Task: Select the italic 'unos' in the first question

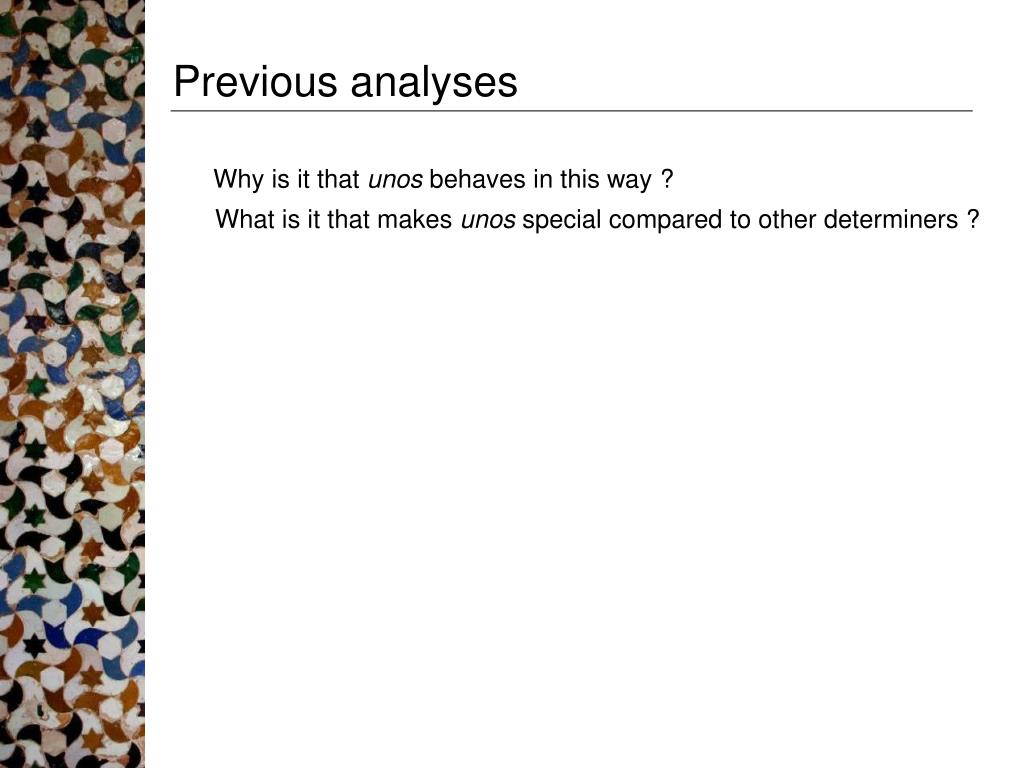Action: point(395,180)
